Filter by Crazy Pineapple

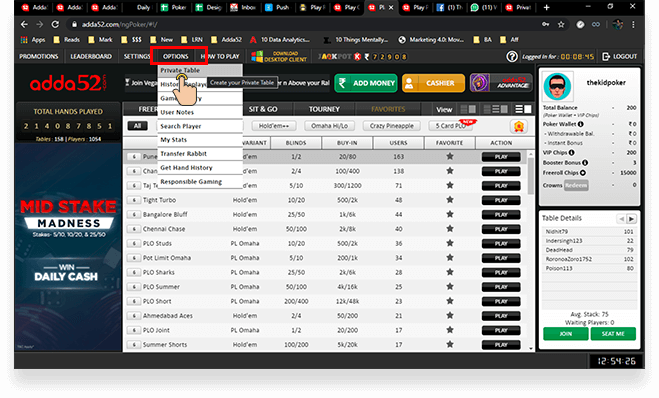tap(391, 126)
